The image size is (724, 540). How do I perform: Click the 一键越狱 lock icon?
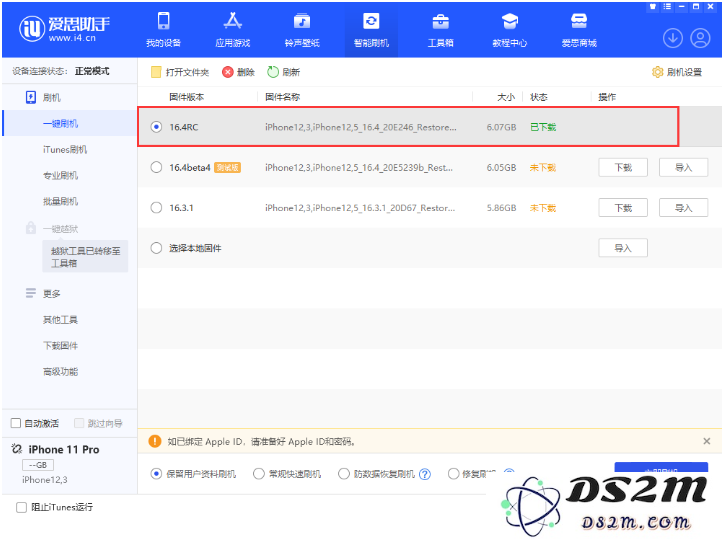(30, 228)
